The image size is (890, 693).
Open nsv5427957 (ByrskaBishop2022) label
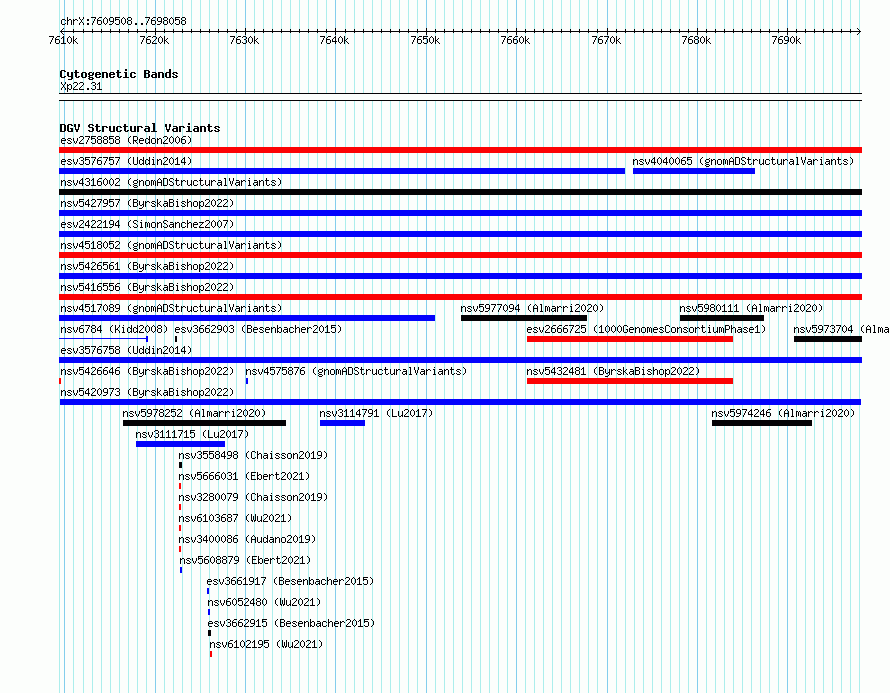[x=147, y=203]
